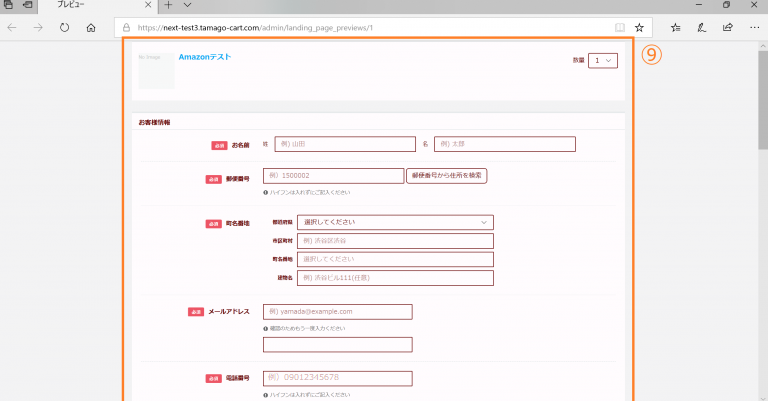
Task: Click the Amazonテスト product title link
Action: [x=204, y=57]
